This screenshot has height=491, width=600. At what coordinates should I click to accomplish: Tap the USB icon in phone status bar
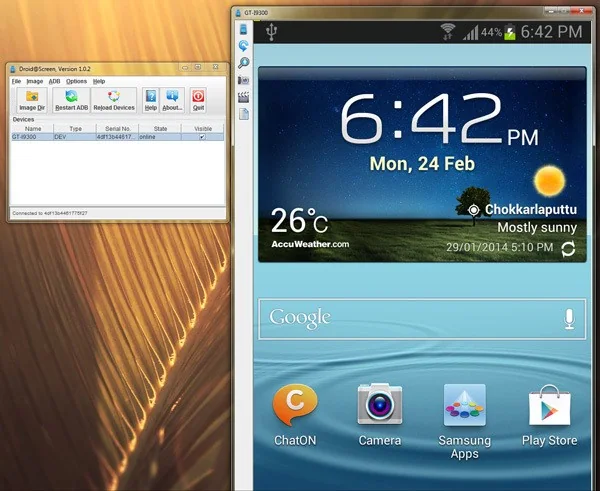click(271, 31)
